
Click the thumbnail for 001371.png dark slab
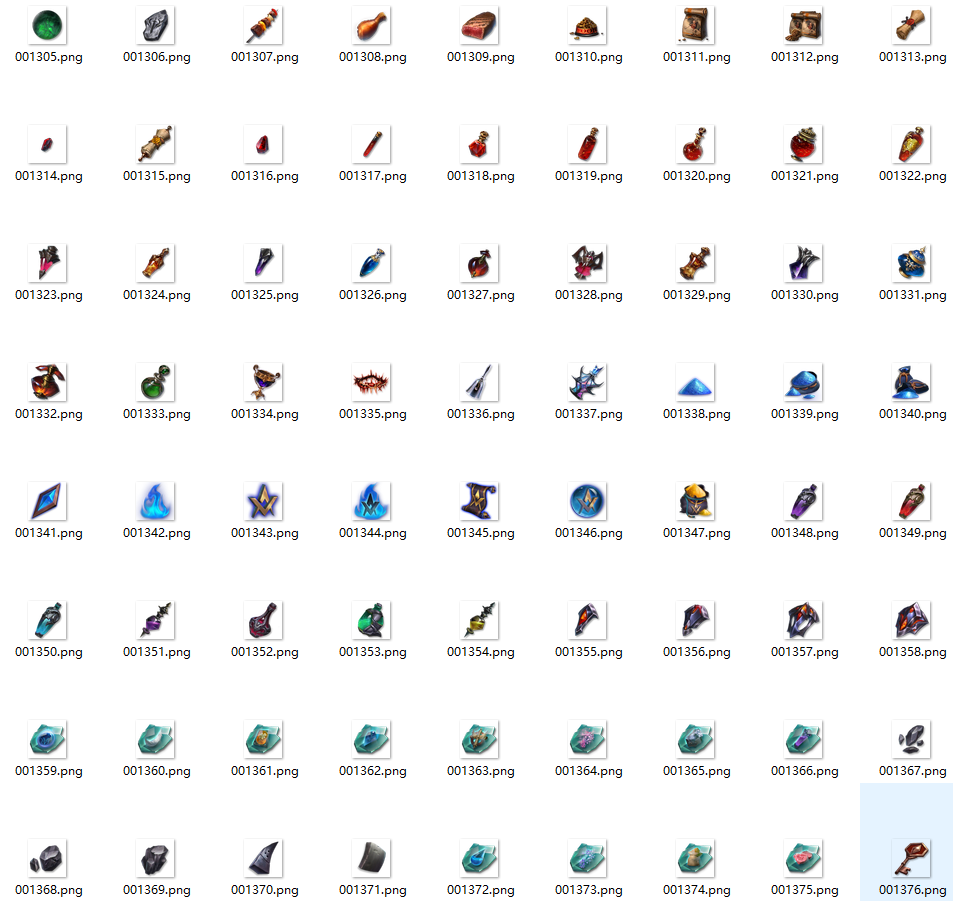372,858
